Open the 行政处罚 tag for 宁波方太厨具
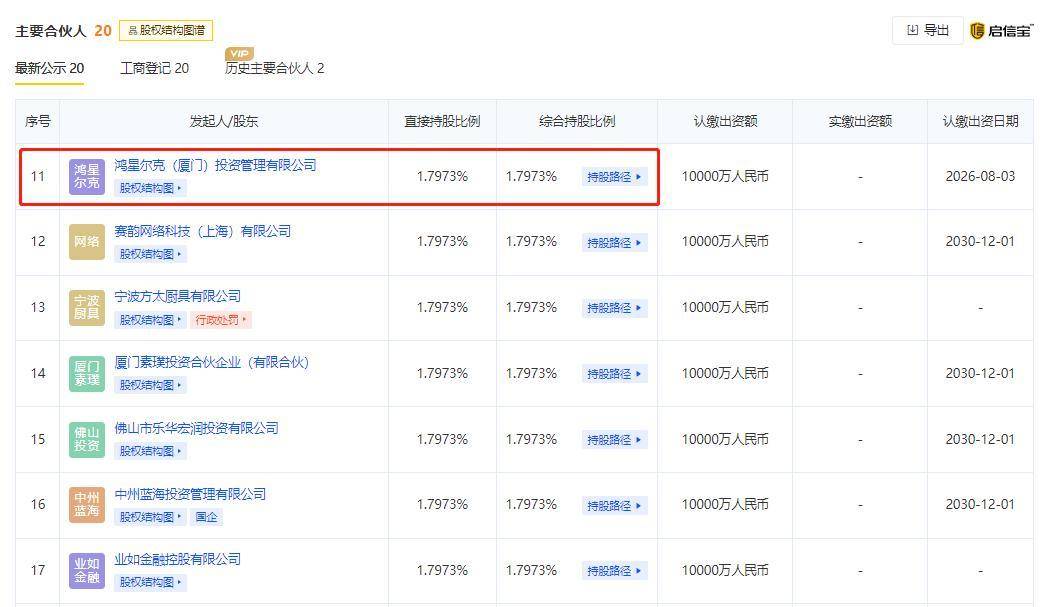 coord(221,320)
